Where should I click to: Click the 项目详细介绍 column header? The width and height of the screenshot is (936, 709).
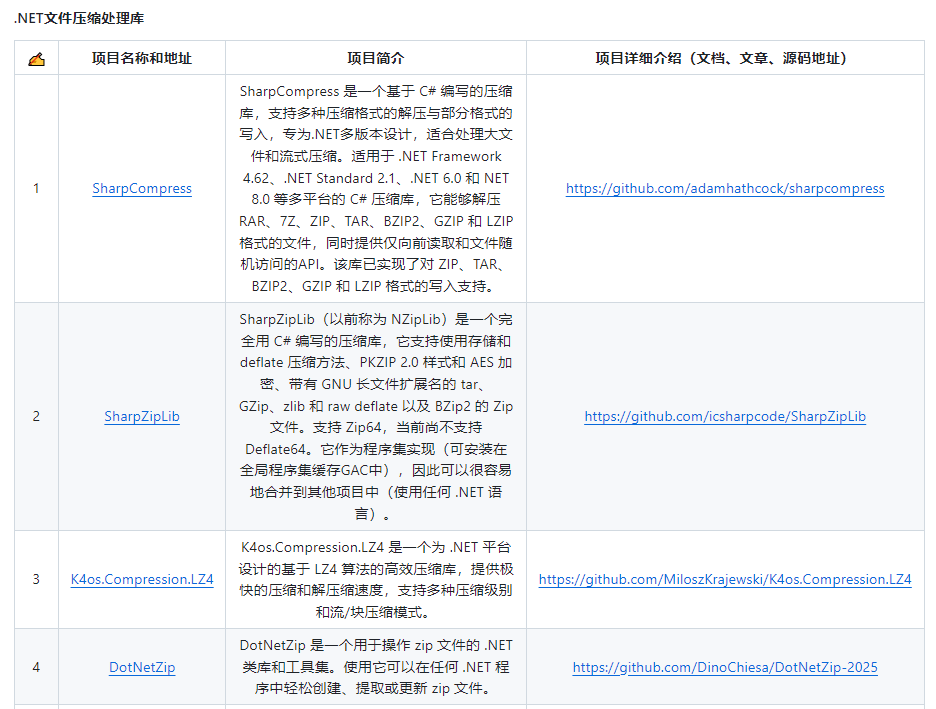pyautogui.click(x=723, y=58)
